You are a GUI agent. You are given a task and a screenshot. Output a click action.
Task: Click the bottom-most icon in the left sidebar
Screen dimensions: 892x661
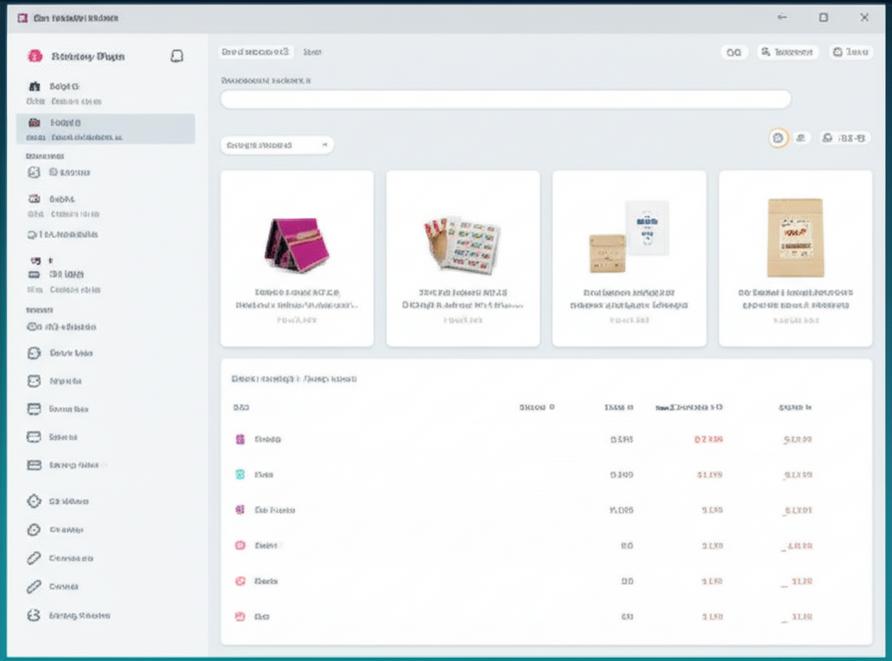(34, 616)
